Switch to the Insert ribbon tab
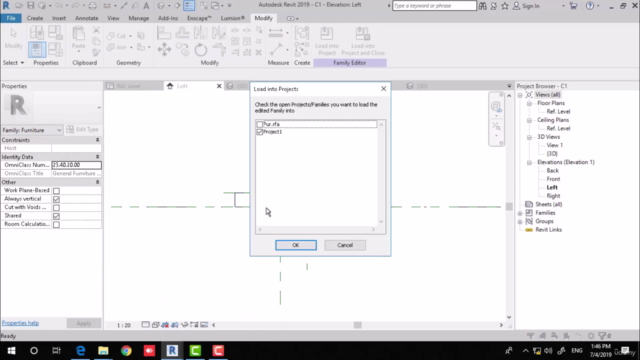Image resolution: width=640 pixels, height=360 pixels. [59, 18]
